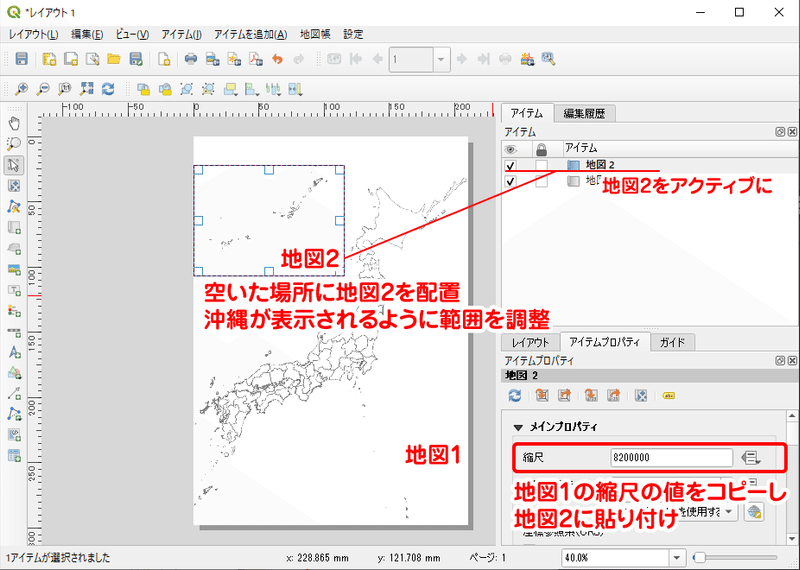Create a new layout from the toolbar
The width and height of the screenshot is (800, 570).
pyautogui.click(x=49, y=59)
